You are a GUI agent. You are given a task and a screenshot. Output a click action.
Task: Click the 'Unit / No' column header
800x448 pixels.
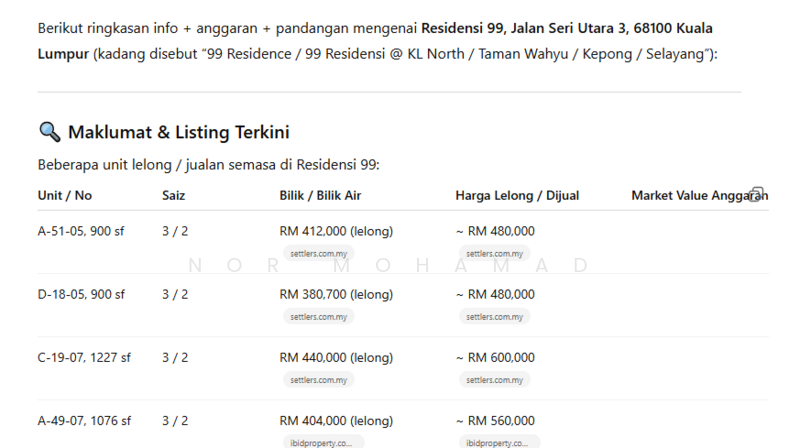[65, 196]
